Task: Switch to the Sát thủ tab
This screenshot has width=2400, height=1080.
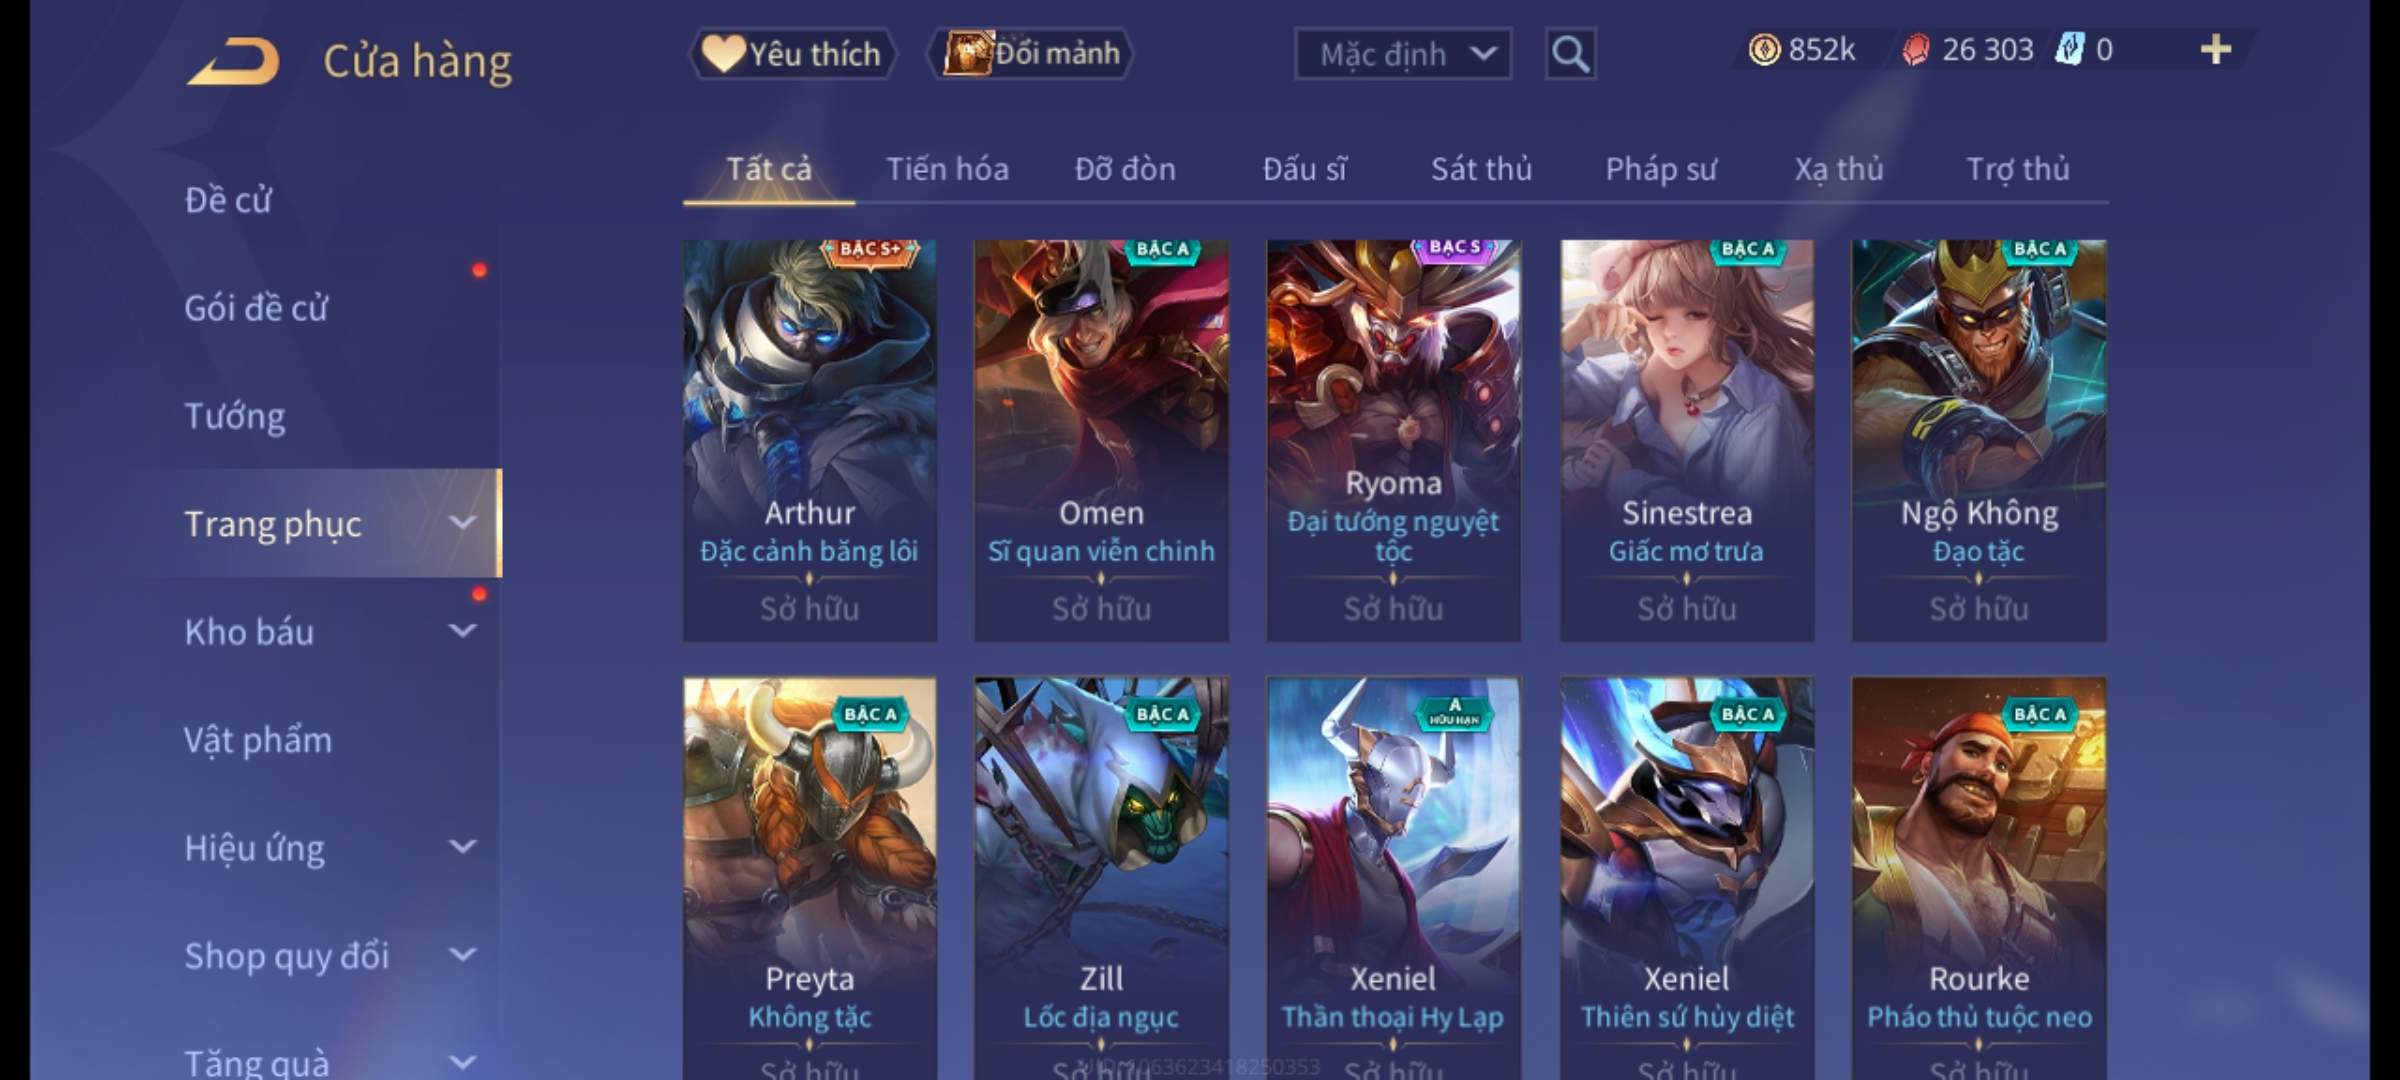Action: pyautogui.click(x=1481, y=169)
